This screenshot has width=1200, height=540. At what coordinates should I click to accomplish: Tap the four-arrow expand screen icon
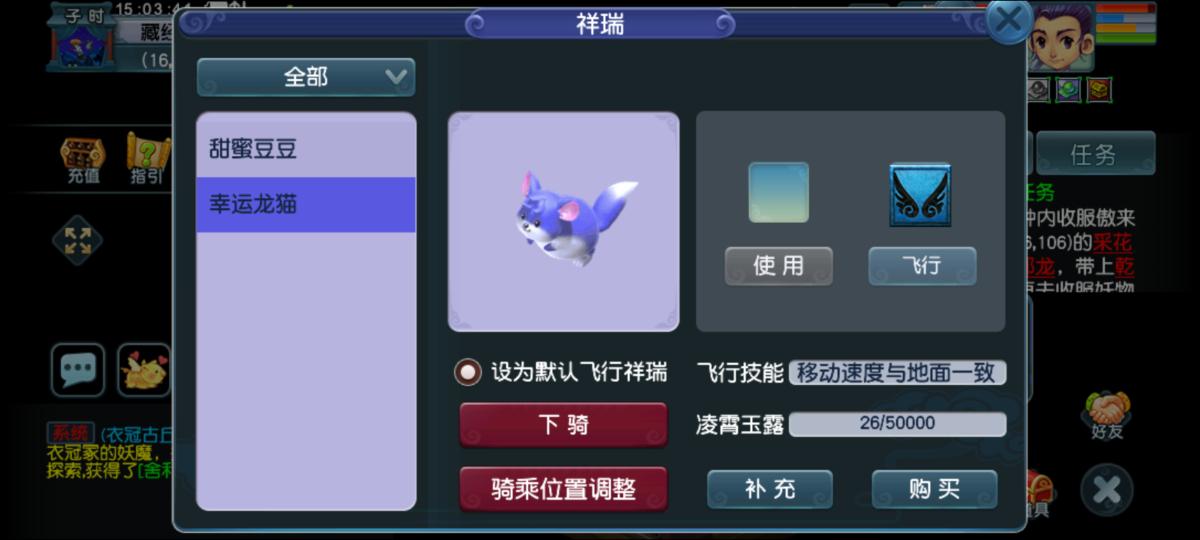78,240
